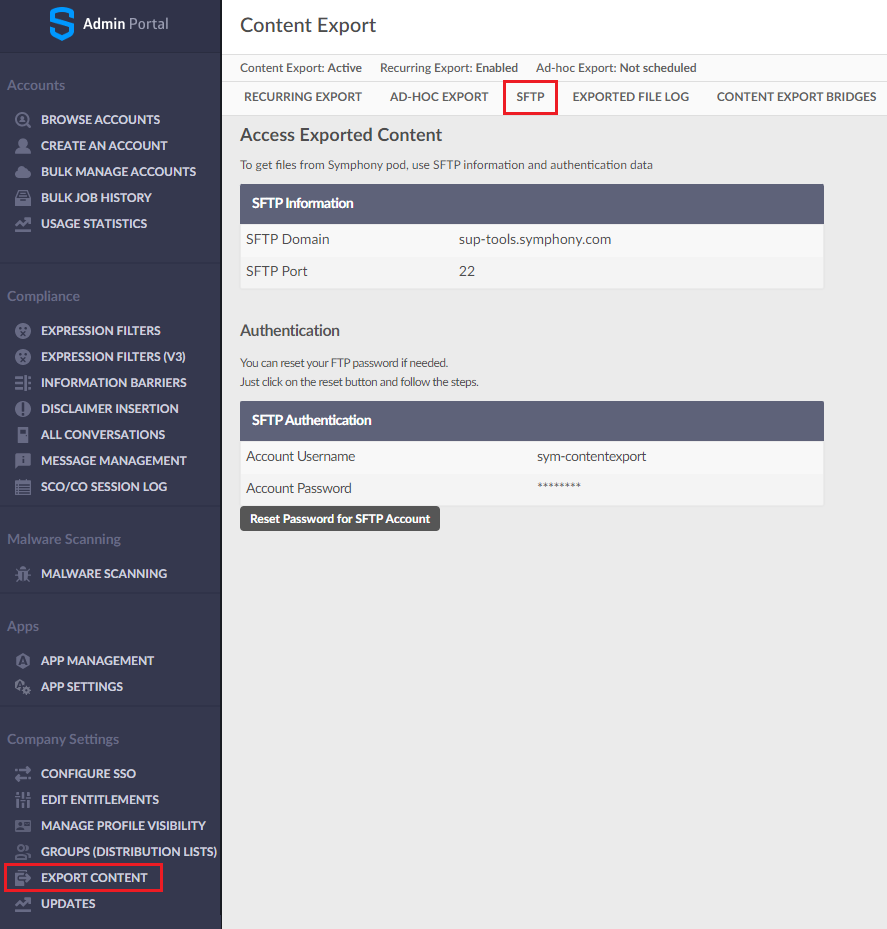Screen dimensions: 887x929
Task: Go to Malware Scanning page
Action: [104, 574]
